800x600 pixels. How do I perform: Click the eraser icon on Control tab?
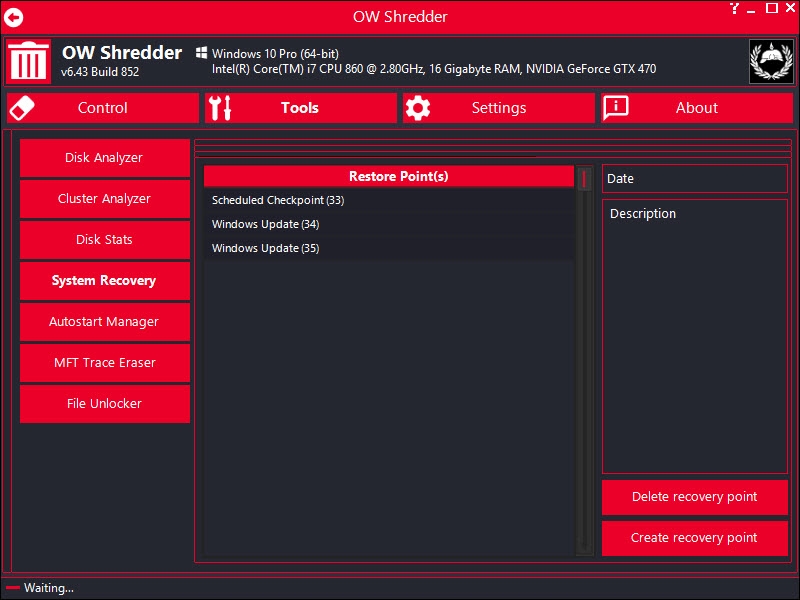22,108
